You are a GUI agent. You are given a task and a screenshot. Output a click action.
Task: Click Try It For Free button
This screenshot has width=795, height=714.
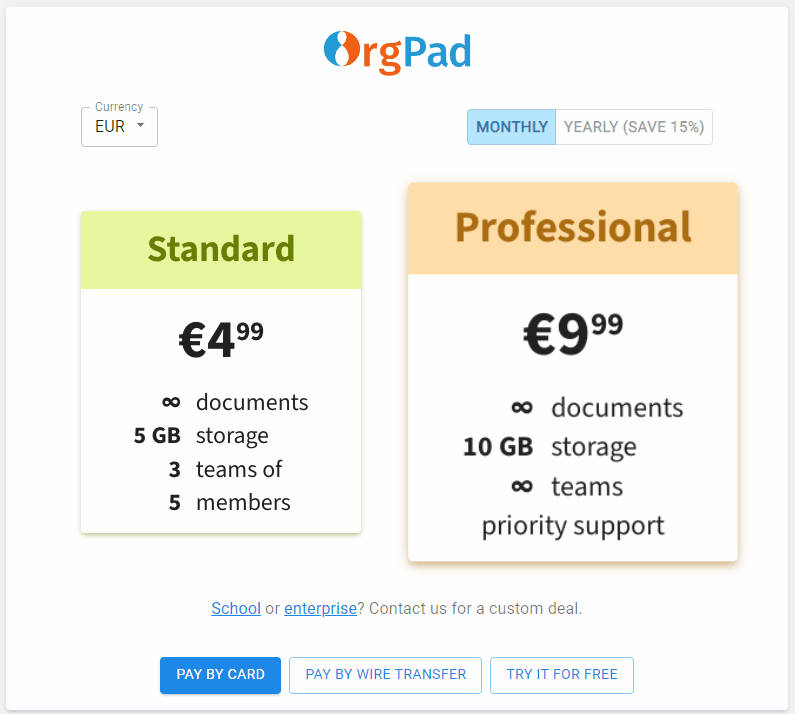[561, 675]
